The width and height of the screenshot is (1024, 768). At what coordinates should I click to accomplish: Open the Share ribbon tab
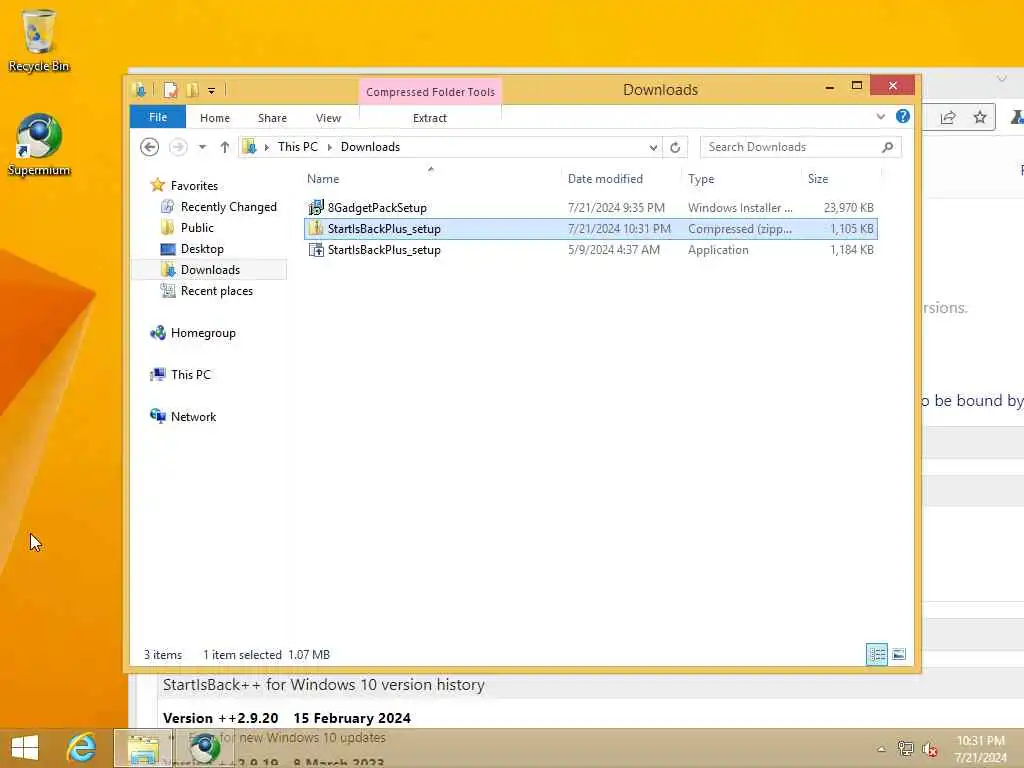point(272,118)
